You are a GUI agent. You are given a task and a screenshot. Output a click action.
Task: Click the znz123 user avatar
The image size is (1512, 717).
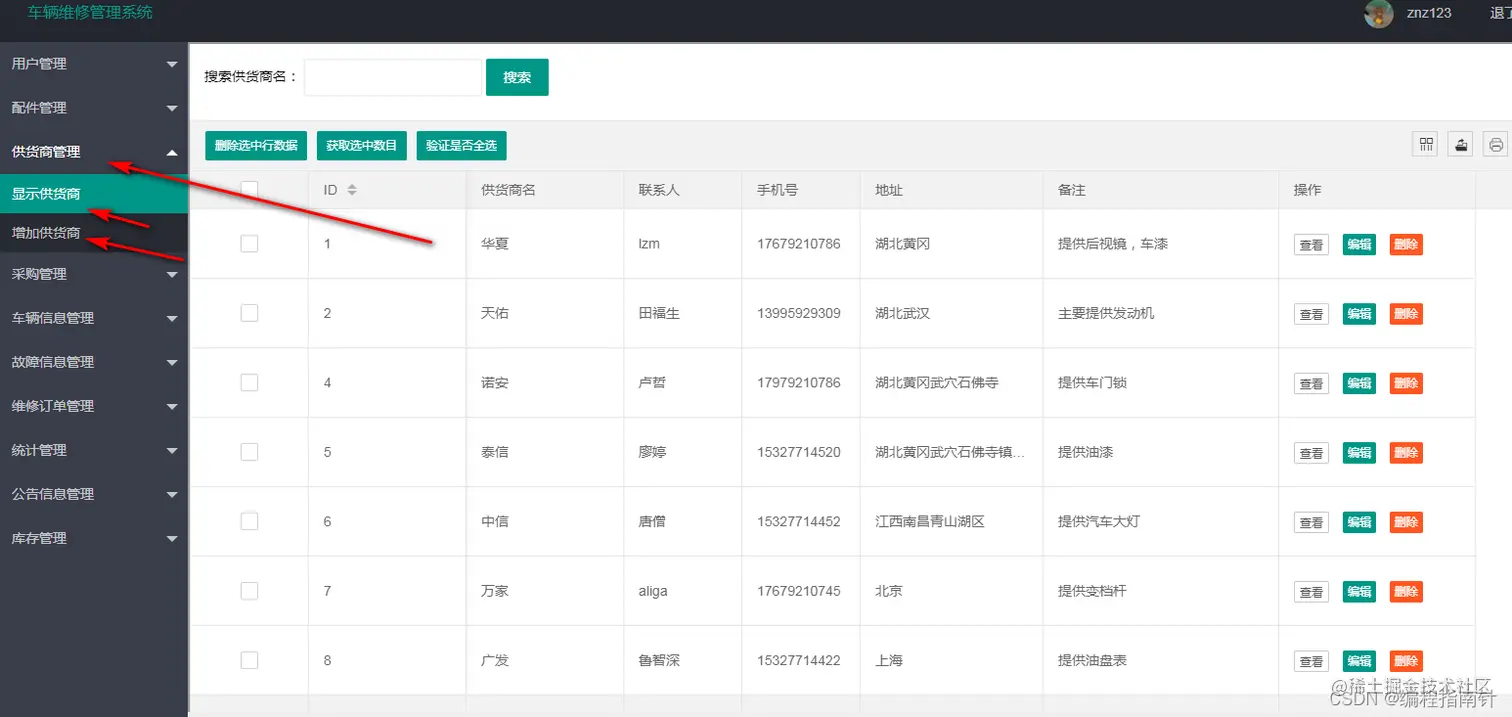coord(1379,13)
